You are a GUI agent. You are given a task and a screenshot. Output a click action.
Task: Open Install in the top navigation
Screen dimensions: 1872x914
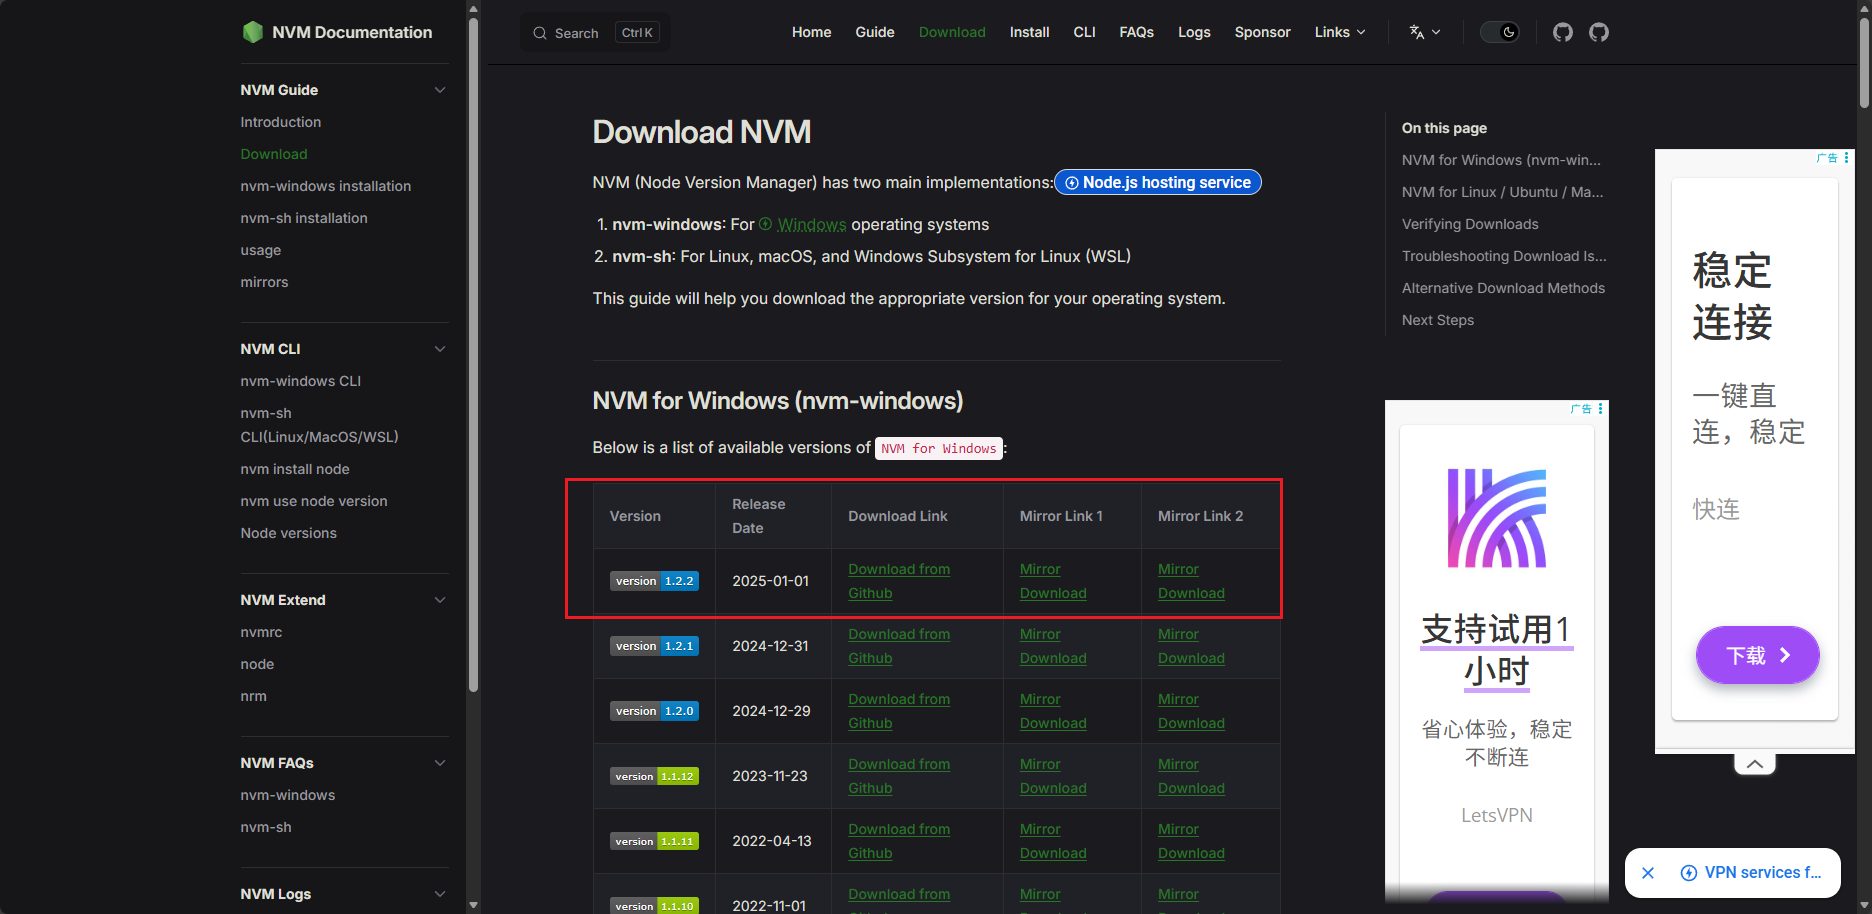click(x=1029, y=32)
